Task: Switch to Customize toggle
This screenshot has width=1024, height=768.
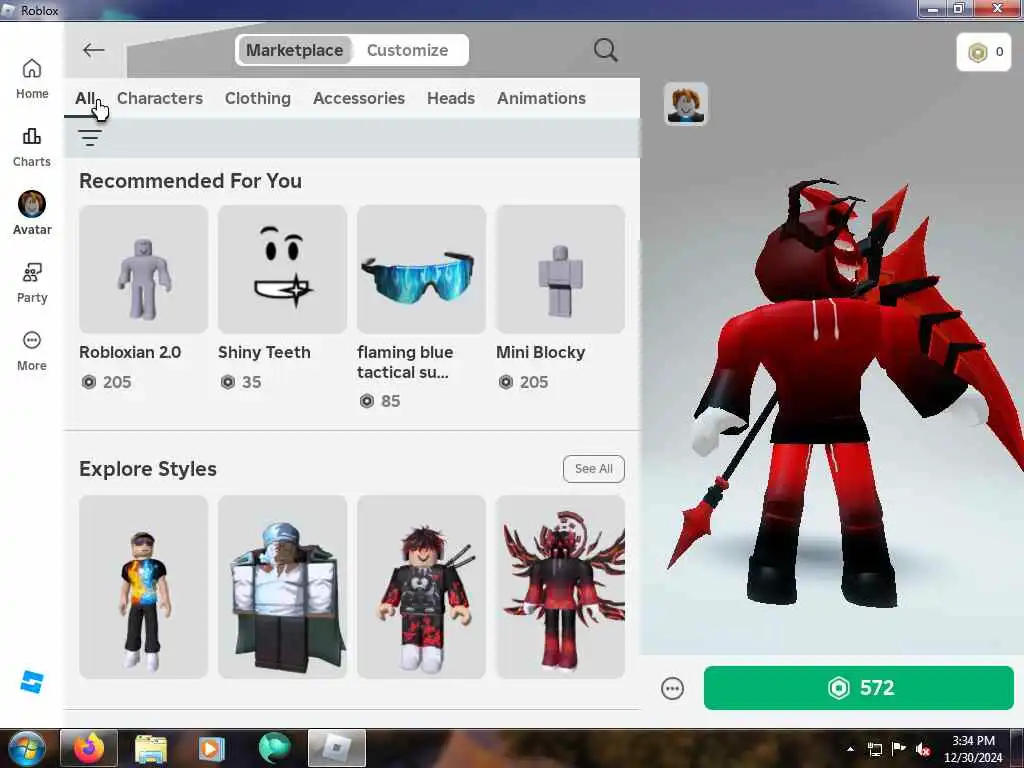Action: pyautogui.click(x=408, y=50)
